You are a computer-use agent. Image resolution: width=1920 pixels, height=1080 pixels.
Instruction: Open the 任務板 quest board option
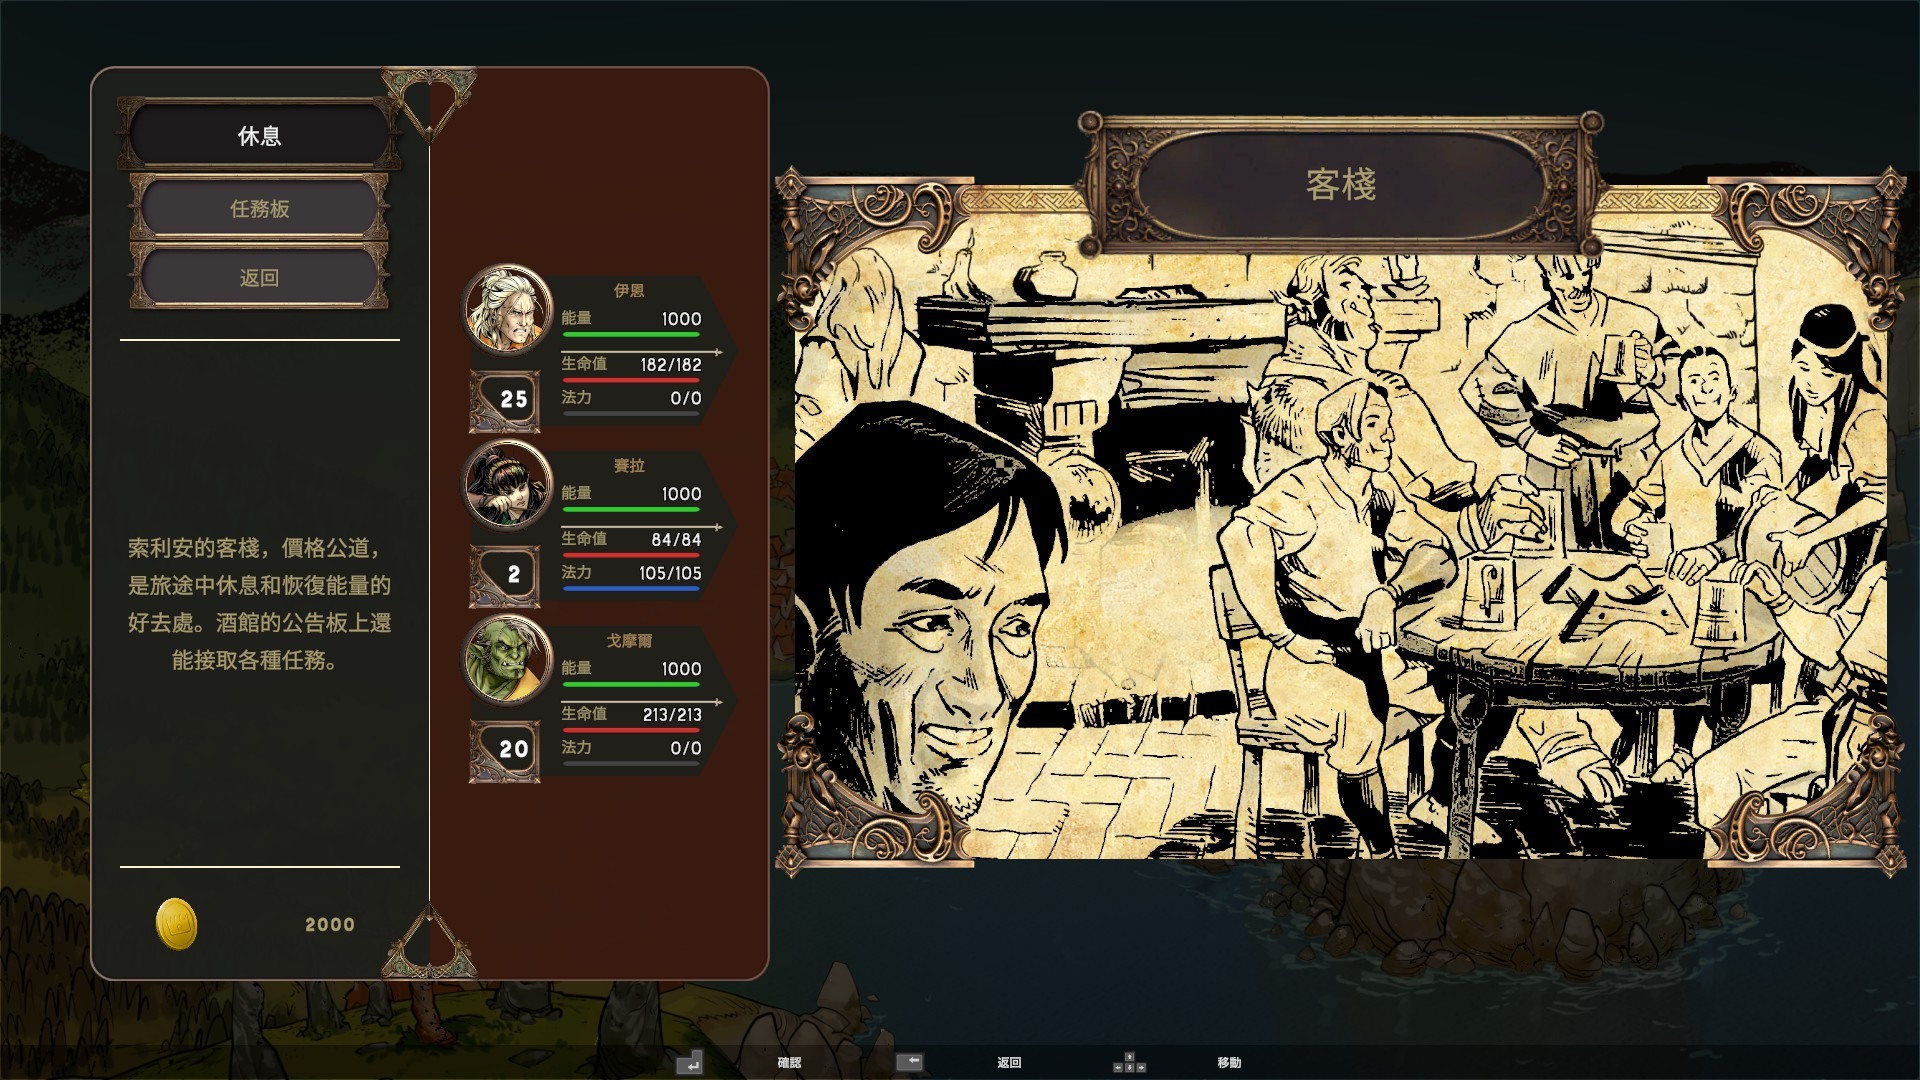click(x=259, y=208)
